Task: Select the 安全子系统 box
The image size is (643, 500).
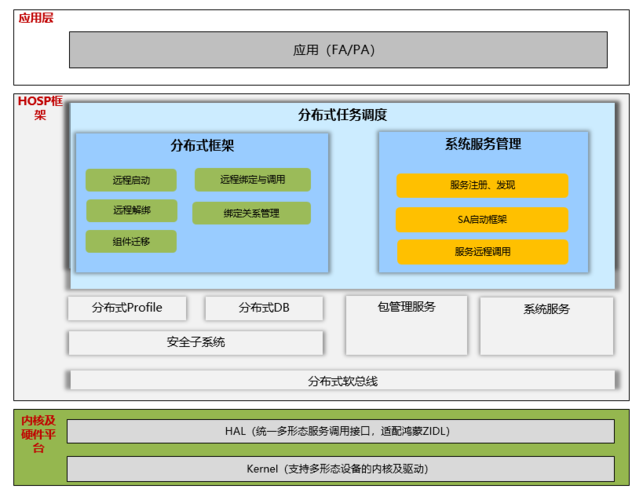Action: pos(196,342)
